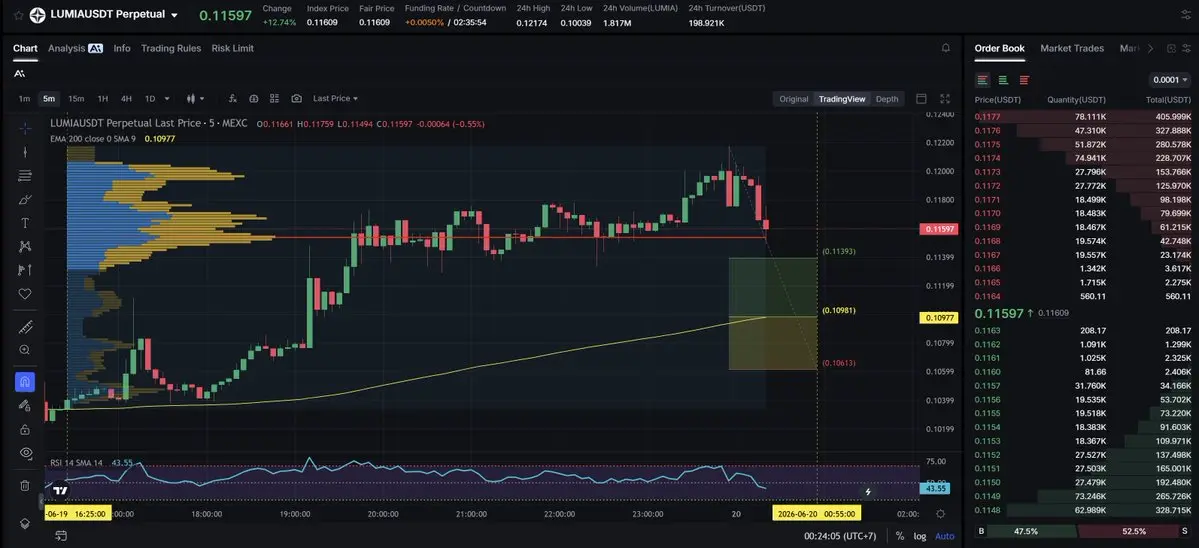Open the Market Trades tab
This screenshot has height=548, width=1199.
[1072, 48]
